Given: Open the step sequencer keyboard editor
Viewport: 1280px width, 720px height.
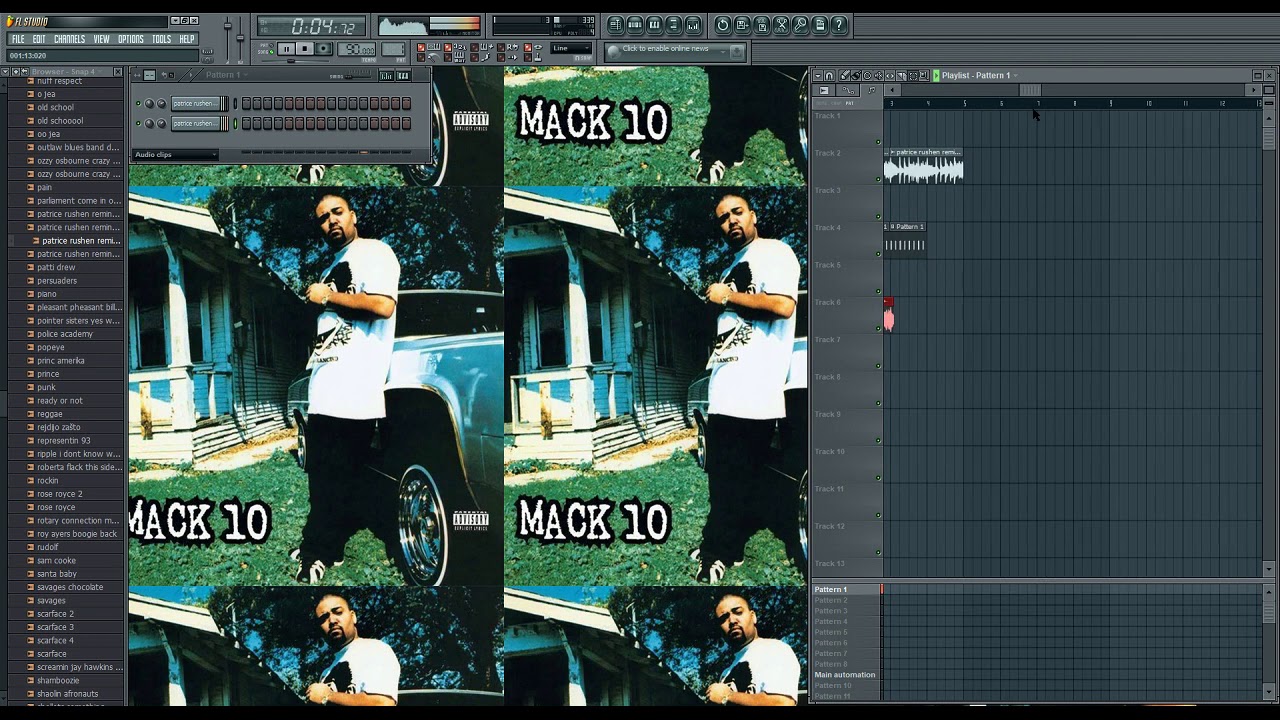Looking at the screenshot, I should [x=403, y=76].
